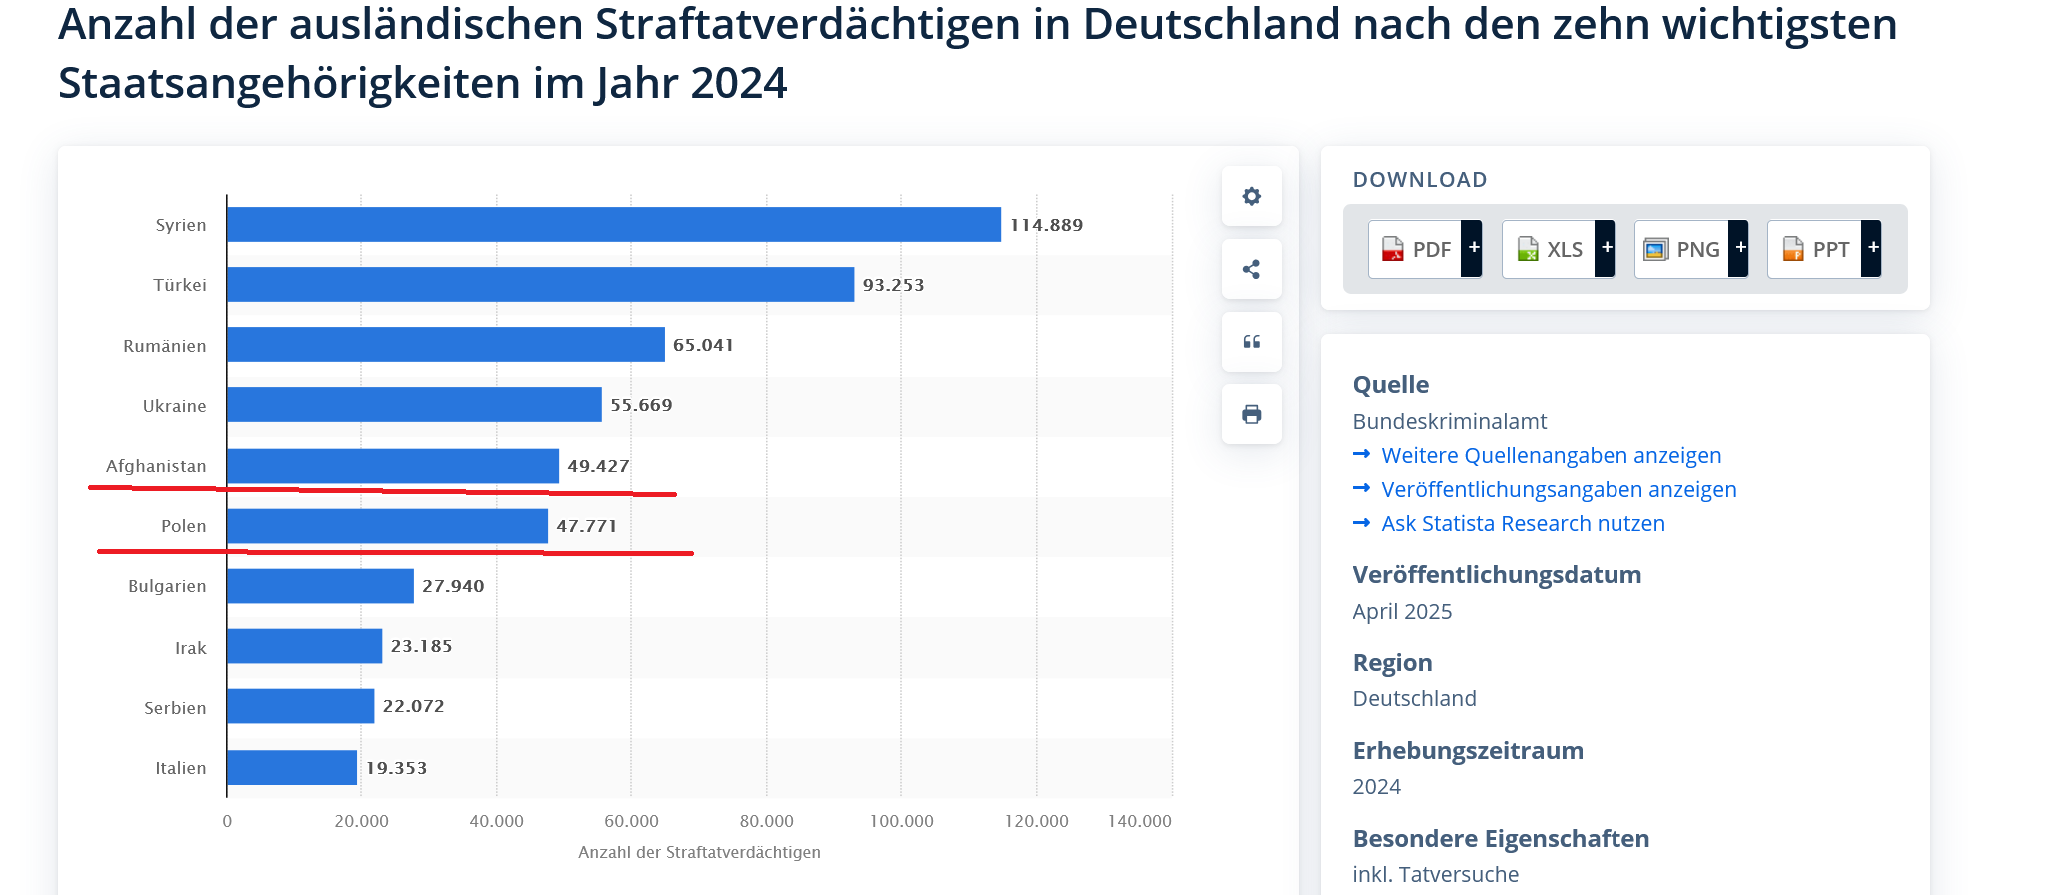Click the page title about ausländische Straftatverdächtige
Image resolution: width=2066 pixels, height=895 pixels.
[x=977, y=53]
